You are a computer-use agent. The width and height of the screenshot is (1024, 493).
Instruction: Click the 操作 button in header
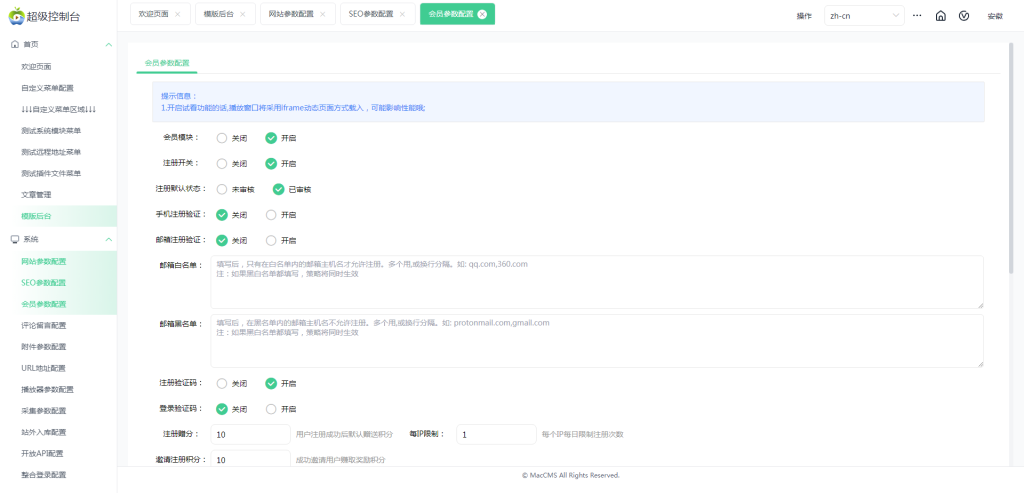[804, 16]
